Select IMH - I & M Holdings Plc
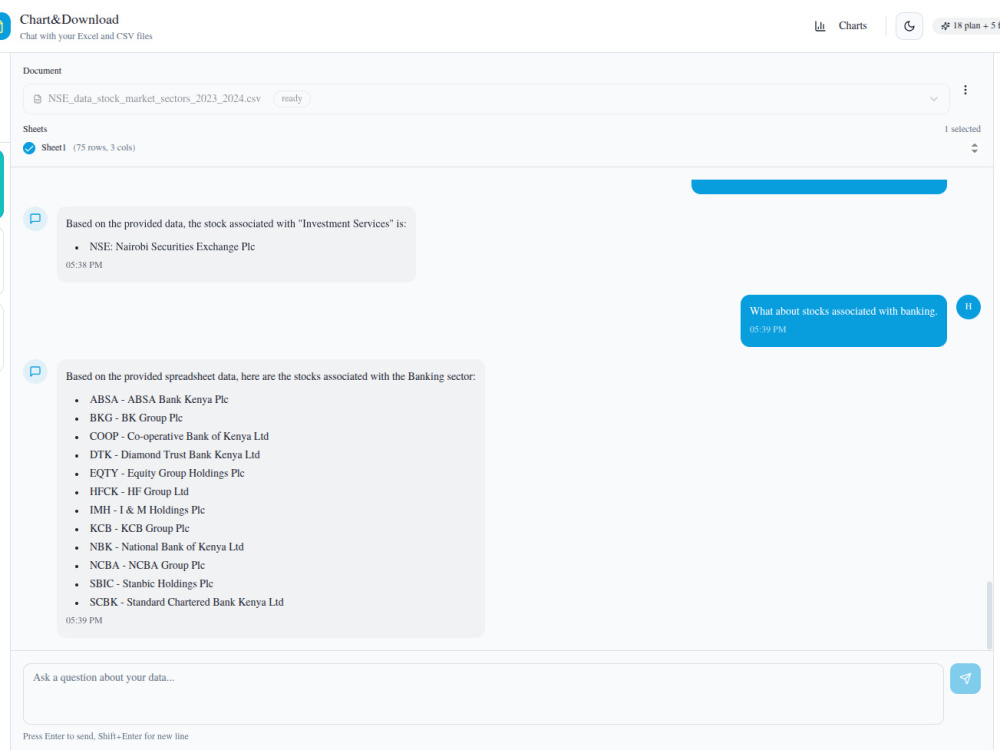The image size is (1000, 750). pos(147,510)
